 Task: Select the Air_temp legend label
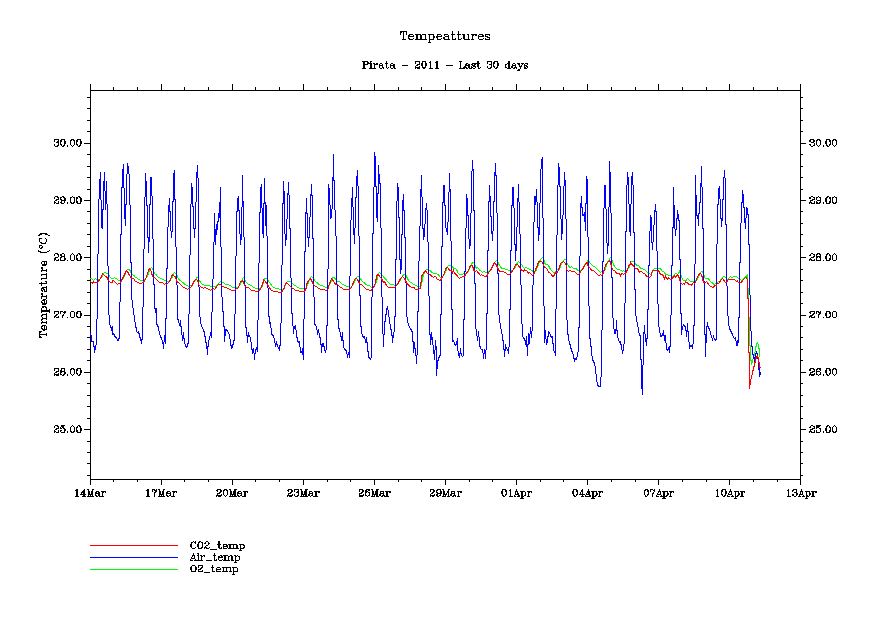215,557
